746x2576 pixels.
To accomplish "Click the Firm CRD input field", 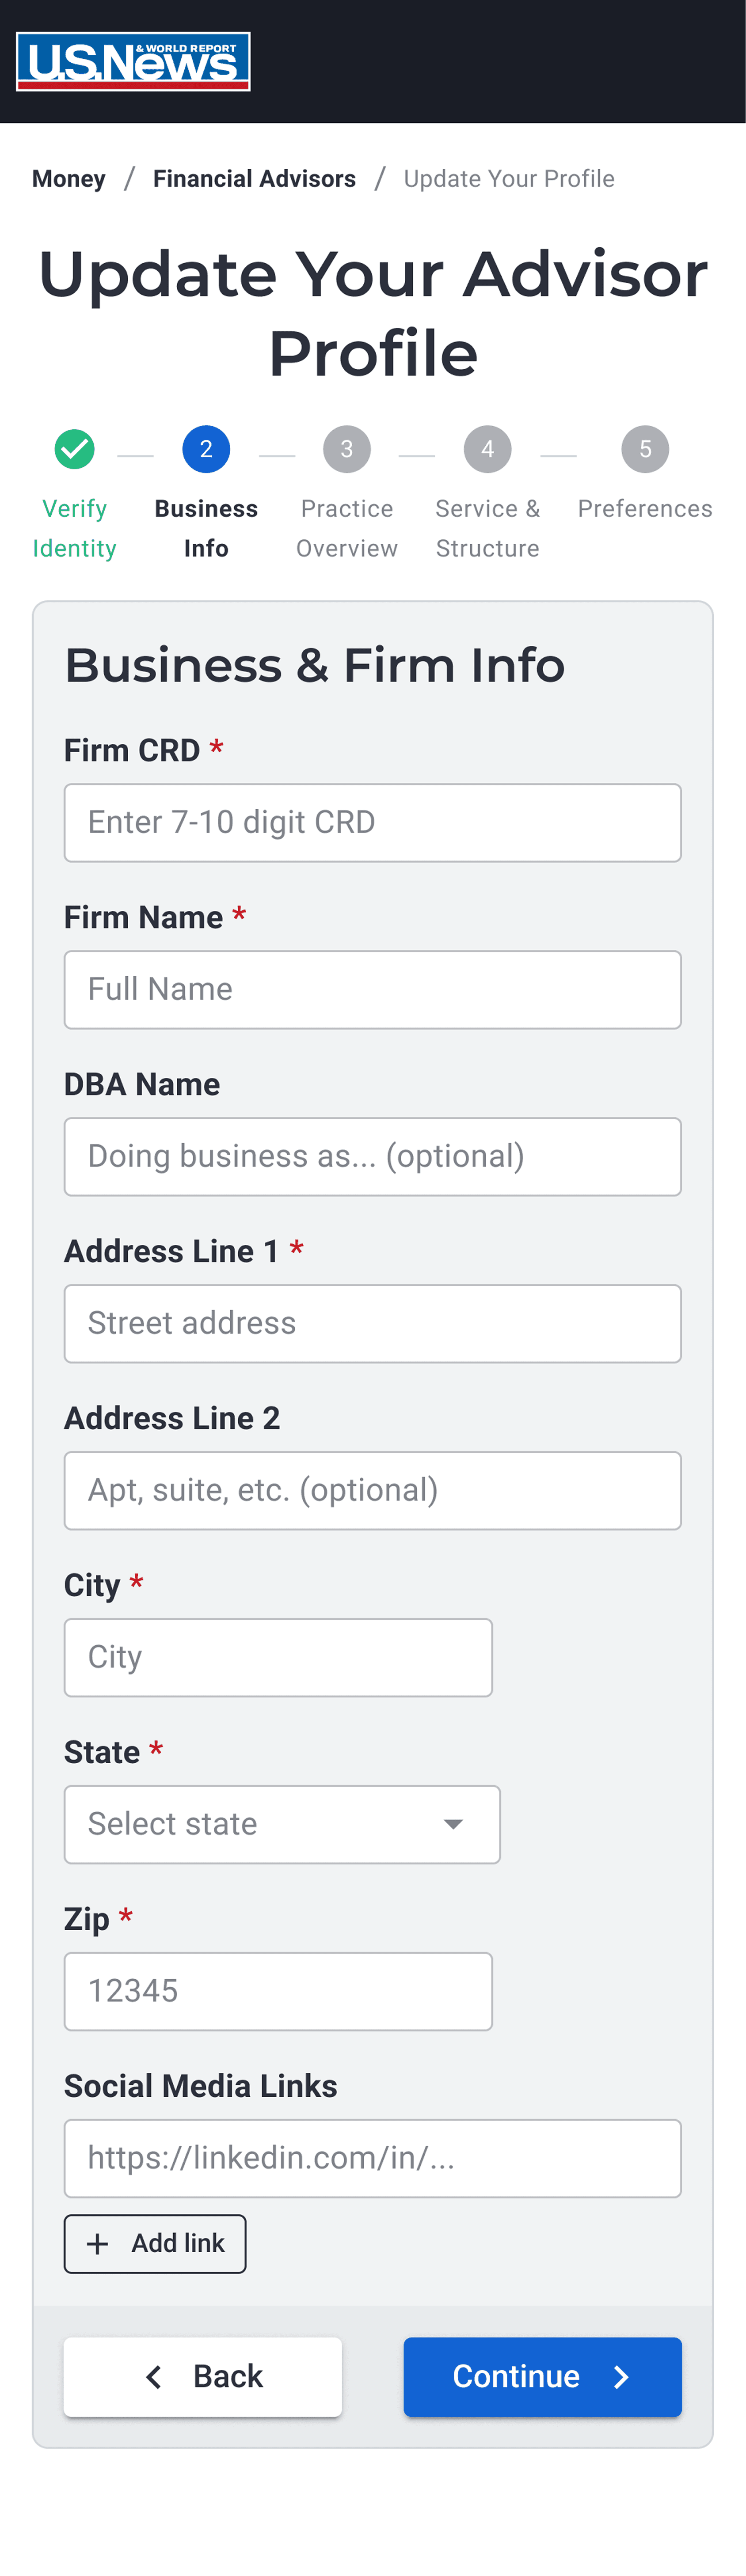I will coord(372,822).
